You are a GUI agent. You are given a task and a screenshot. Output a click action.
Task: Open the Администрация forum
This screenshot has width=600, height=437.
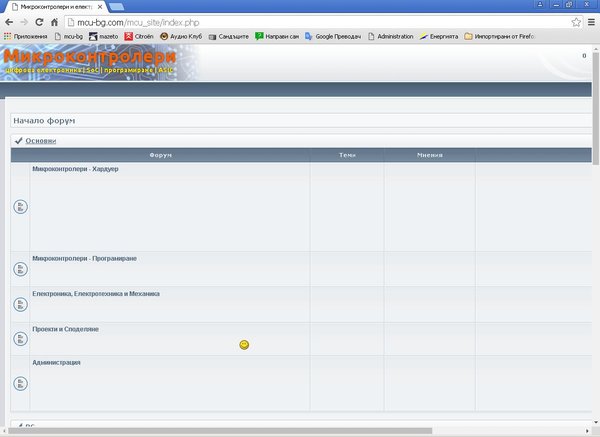click(56, 362)
